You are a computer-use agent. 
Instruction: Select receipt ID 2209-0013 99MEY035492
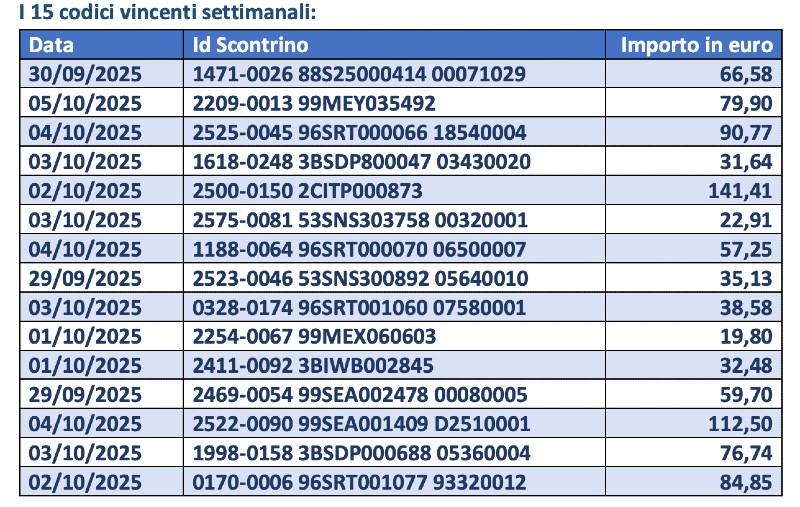313,103
